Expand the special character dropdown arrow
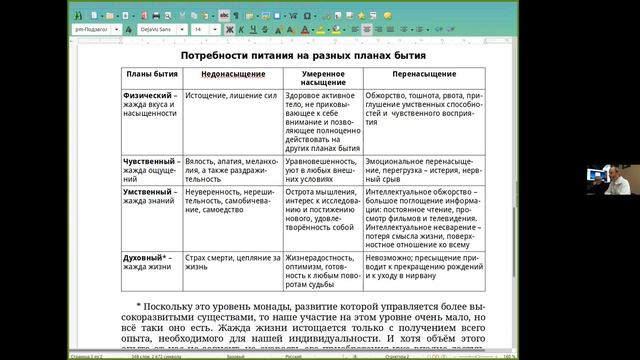This screenshot has height=360, width=640. 315,16
